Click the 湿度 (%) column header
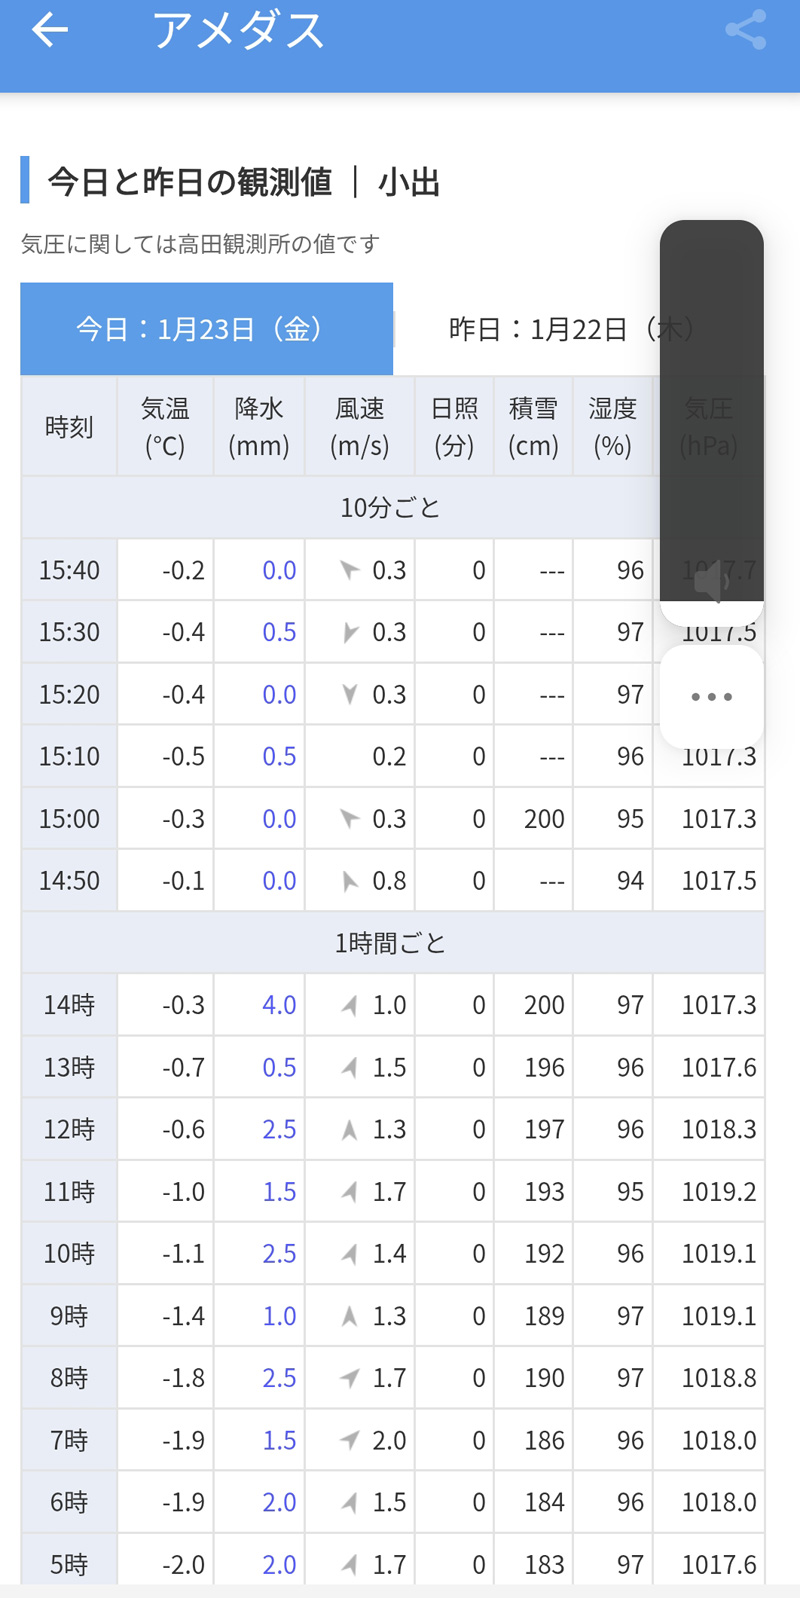The height and width of the screenshot is (1598, 800). point(612,427)
